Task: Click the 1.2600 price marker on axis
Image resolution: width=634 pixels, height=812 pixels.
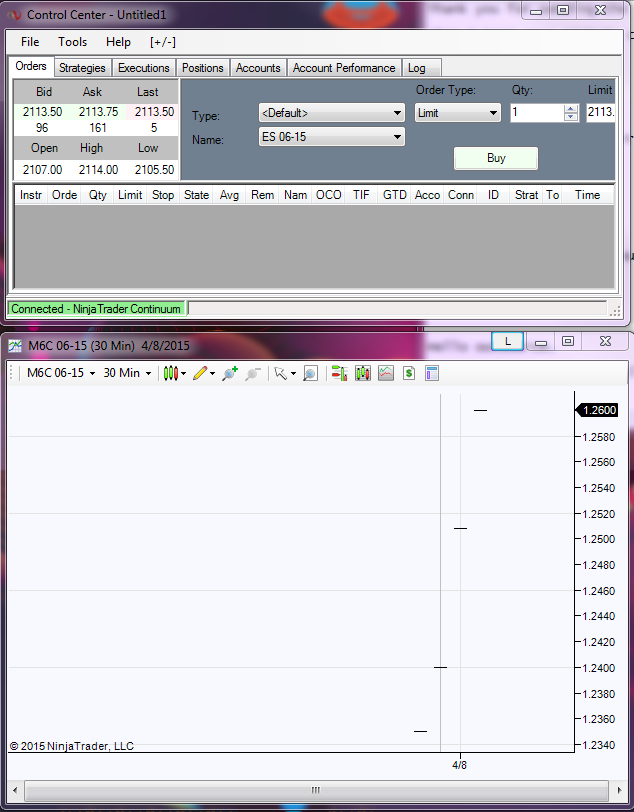Action: pos(597,410)
